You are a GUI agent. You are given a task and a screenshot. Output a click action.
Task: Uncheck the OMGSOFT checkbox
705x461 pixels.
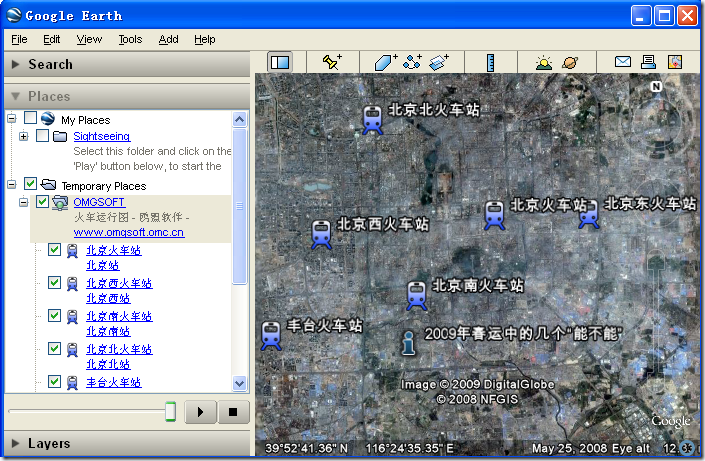tap(42, 201)
